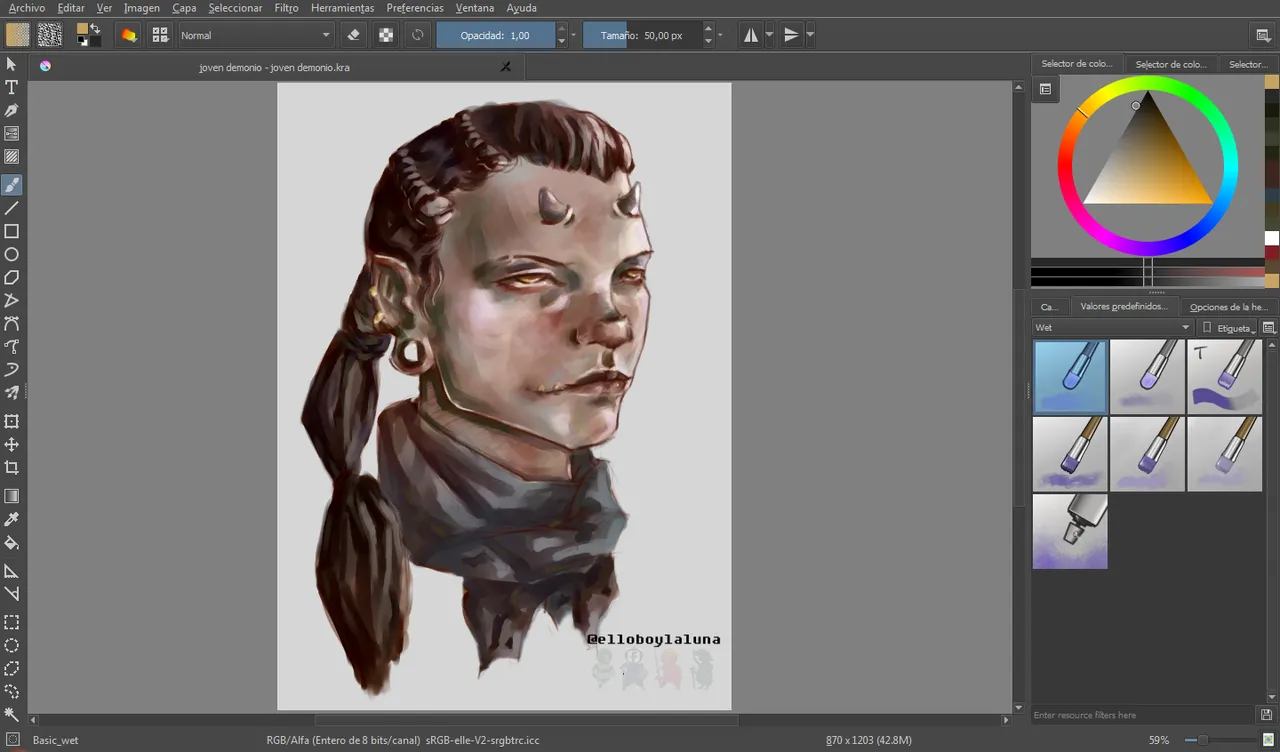Open the Fill Gradients chooser

(x=18, y=35)
